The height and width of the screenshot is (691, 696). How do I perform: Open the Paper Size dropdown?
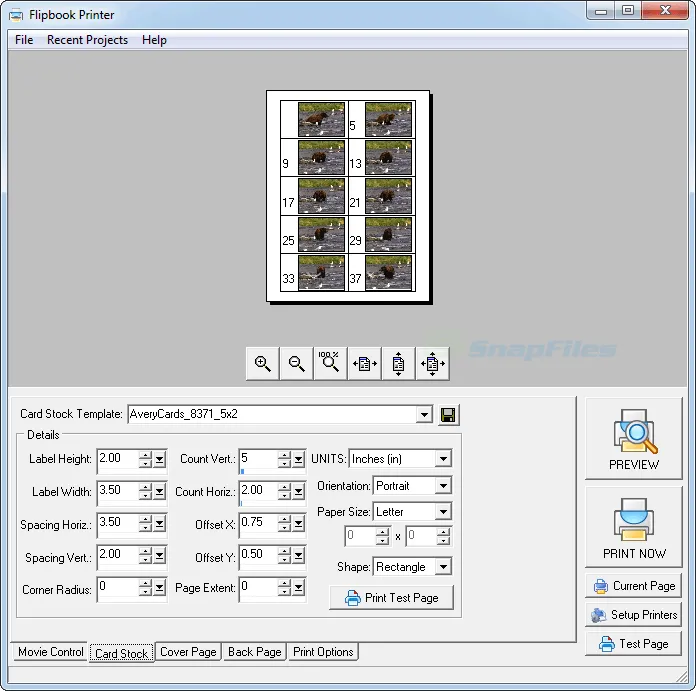[443, 512]
